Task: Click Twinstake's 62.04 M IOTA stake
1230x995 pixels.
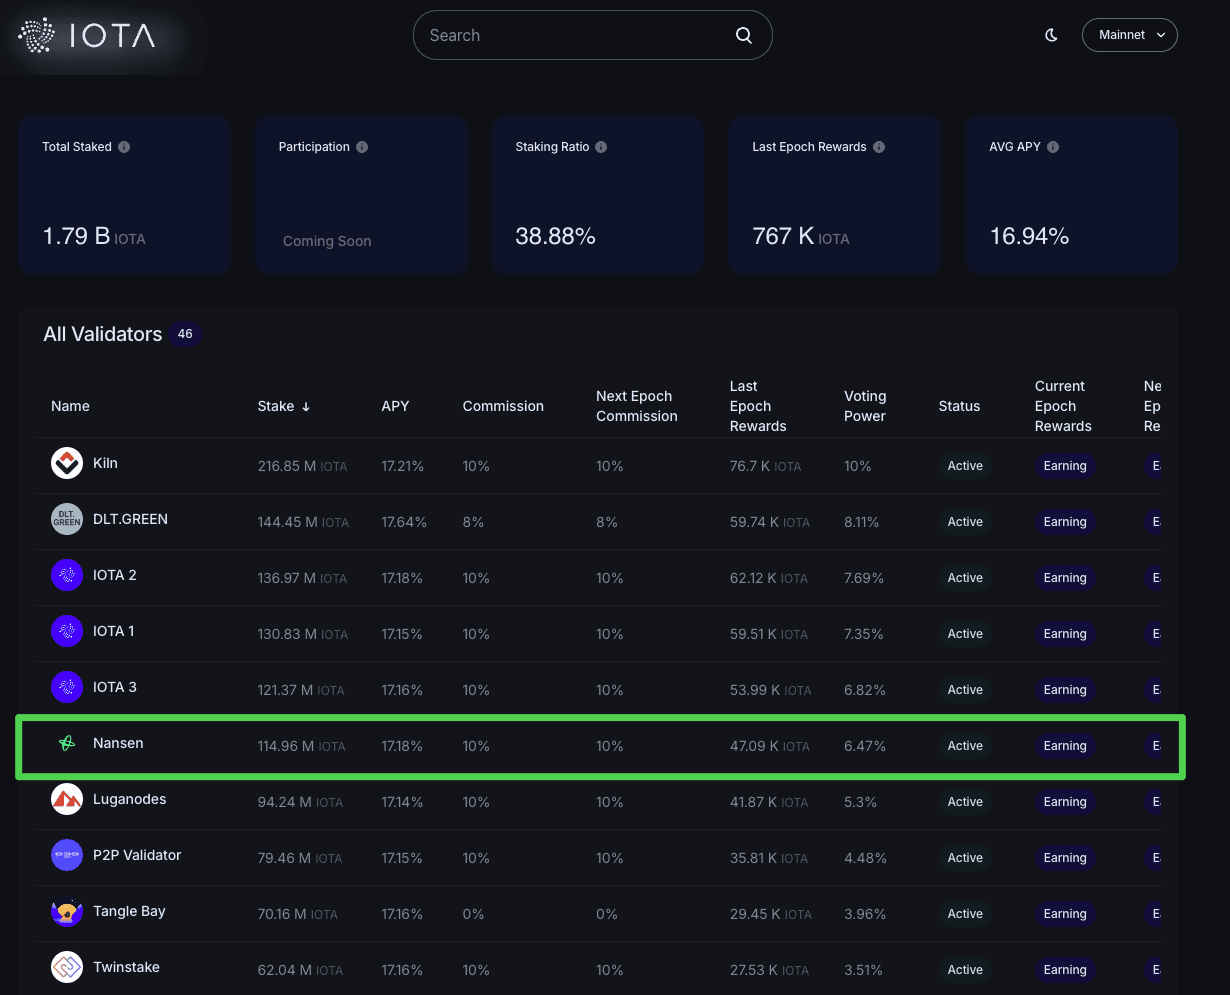Action: tap(300, 970)
